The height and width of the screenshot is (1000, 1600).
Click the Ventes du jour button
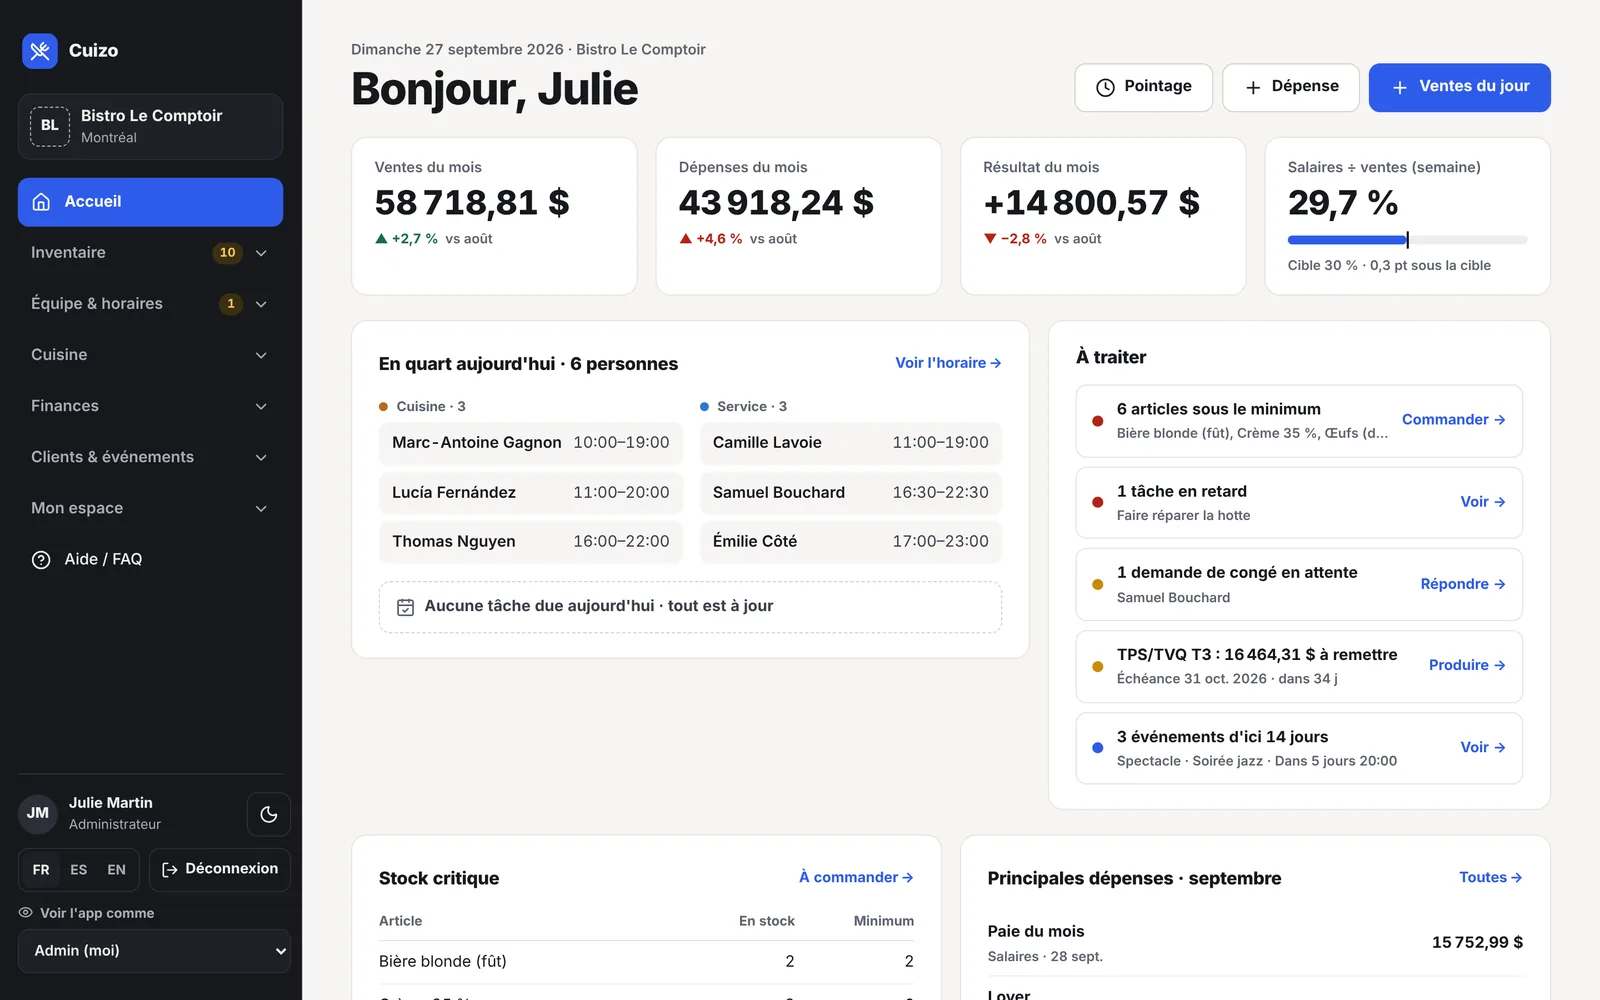pyautogui.click(x=1460, y=88)
